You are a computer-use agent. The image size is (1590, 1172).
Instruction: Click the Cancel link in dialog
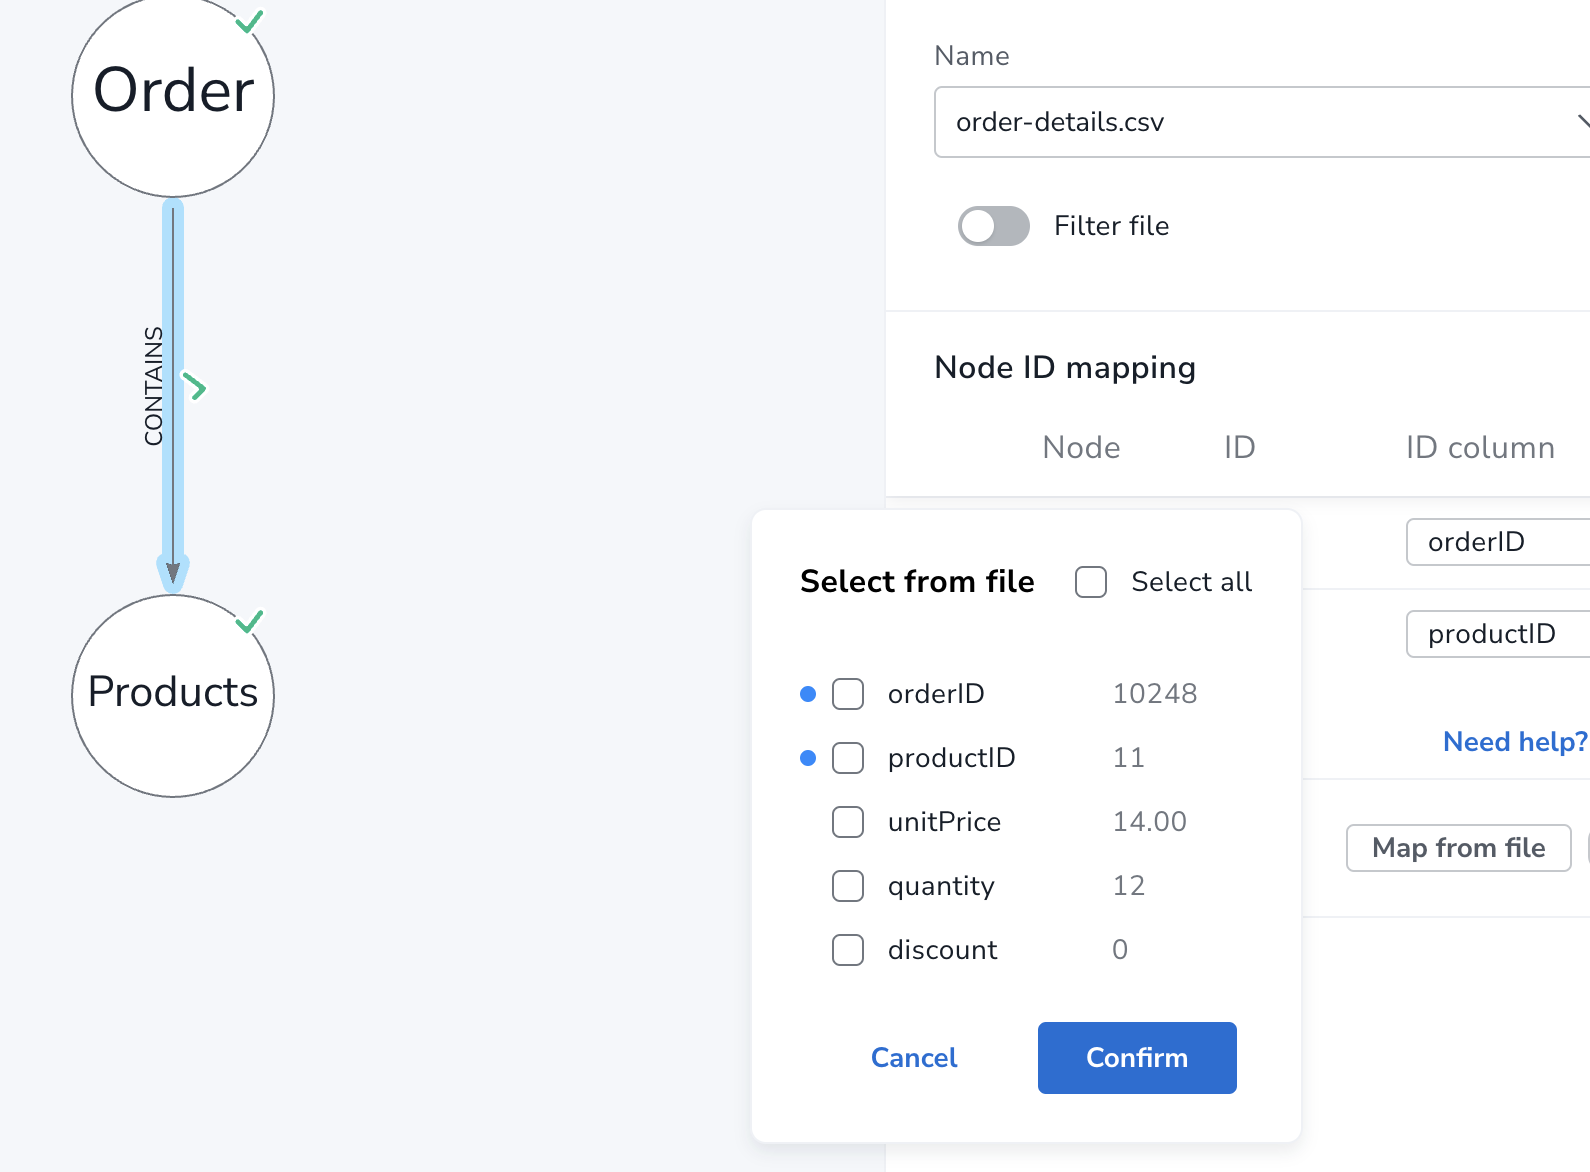click(x=914, y=1058)
